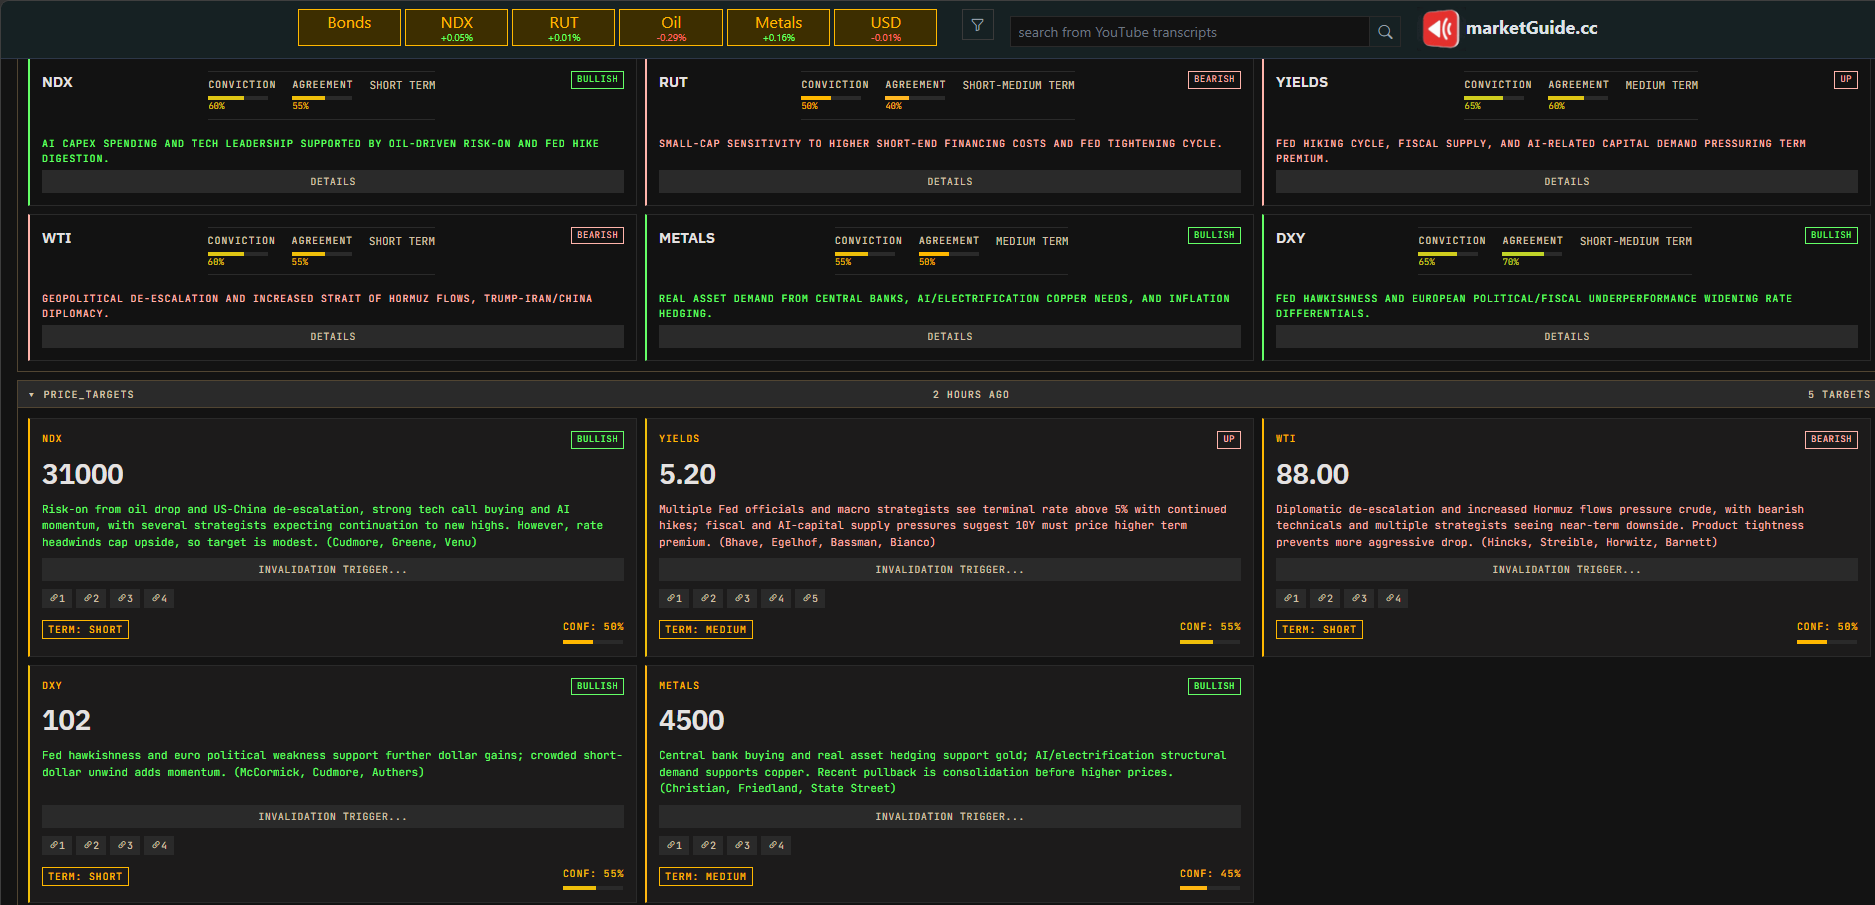Expand invalidation trigger on DXY 102 card
Viewport: 1875px width, 905px height.
333,817
